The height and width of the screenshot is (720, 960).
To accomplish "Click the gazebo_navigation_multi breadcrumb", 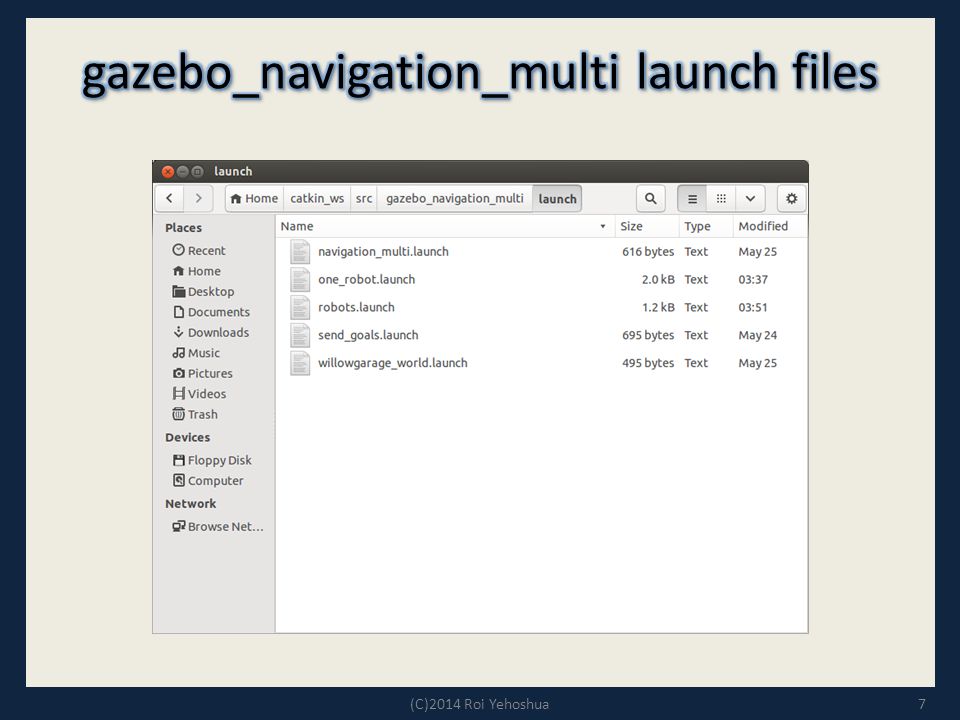I will click(x=454, y=198).
